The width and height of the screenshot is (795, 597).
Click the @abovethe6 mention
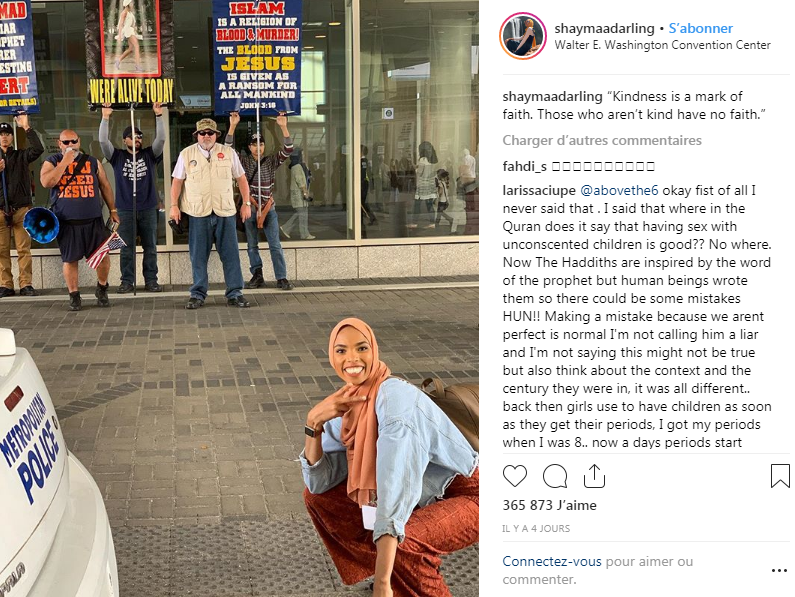click(x=619, y=191)
